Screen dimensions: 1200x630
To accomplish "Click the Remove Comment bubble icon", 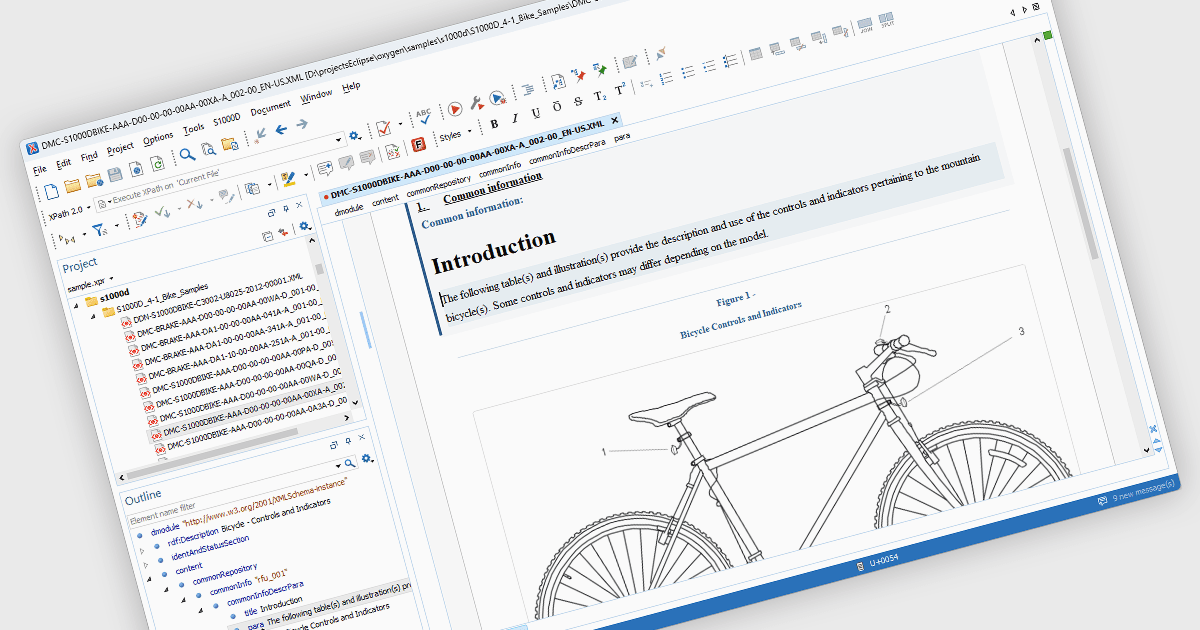I will coord(367,158).
